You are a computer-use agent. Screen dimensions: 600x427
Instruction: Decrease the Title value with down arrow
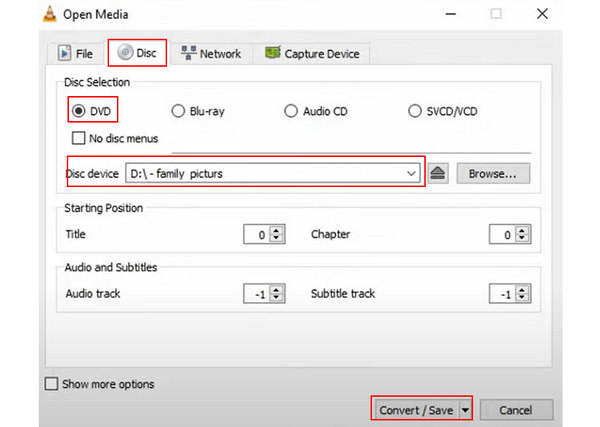click(x=276, y=238)
